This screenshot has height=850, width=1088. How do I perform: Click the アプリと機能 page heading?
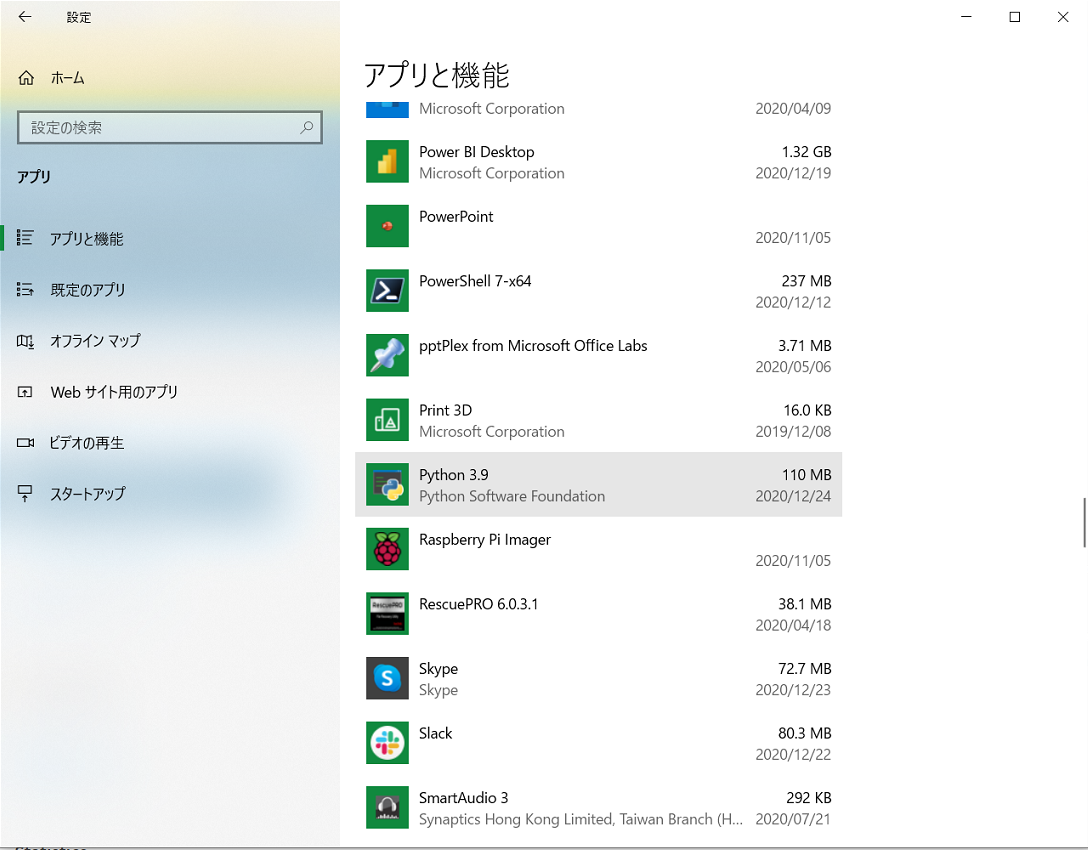(x=436, y=75)
